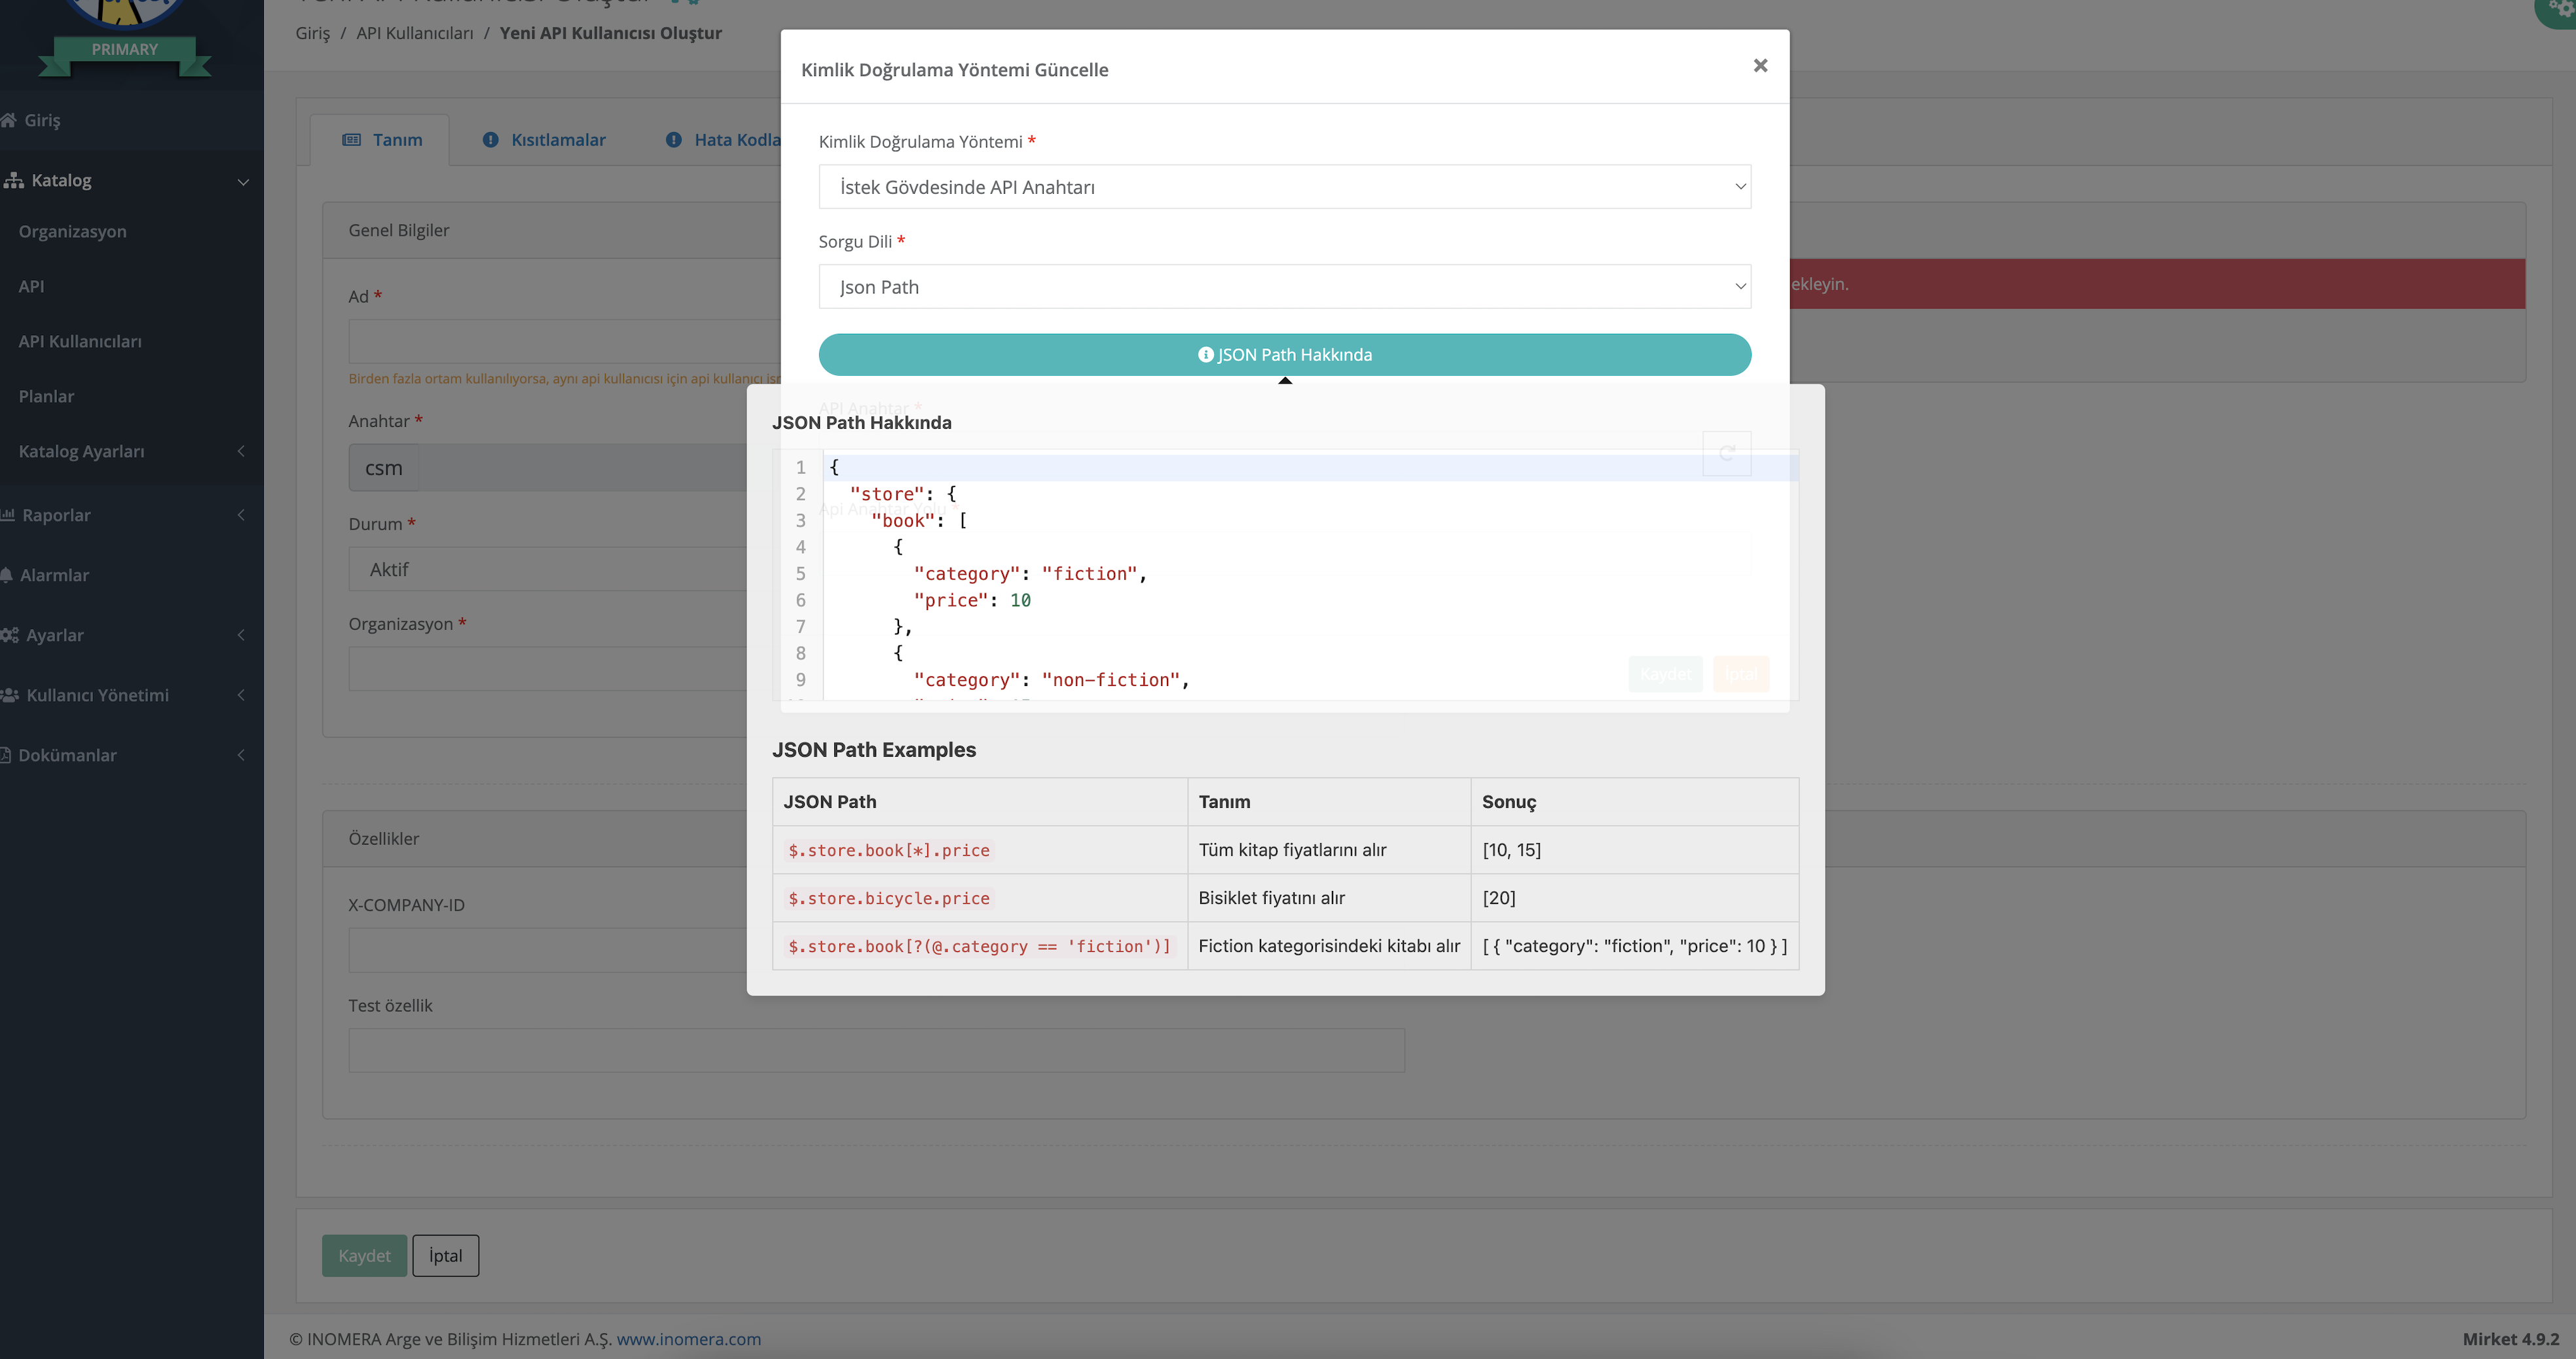Click the Raporlar chart icon

(x=8, y=515)
